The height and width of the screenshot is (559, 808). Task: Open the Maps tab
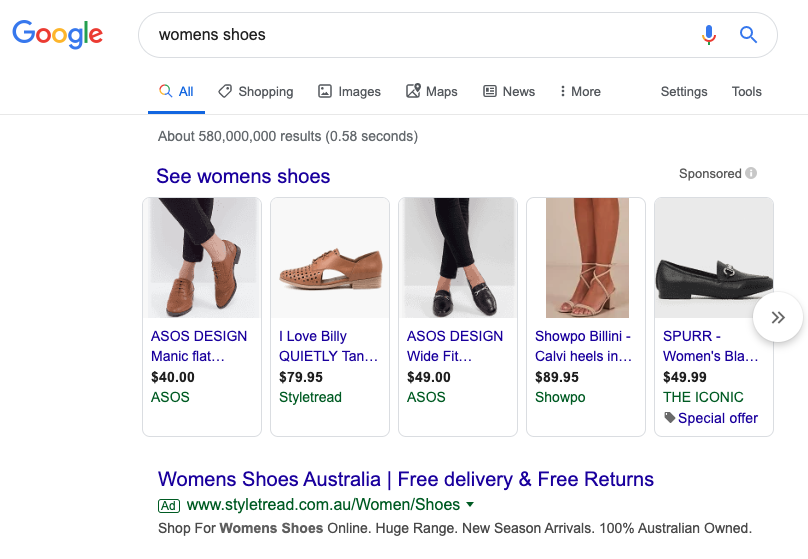tap(432, 92)
